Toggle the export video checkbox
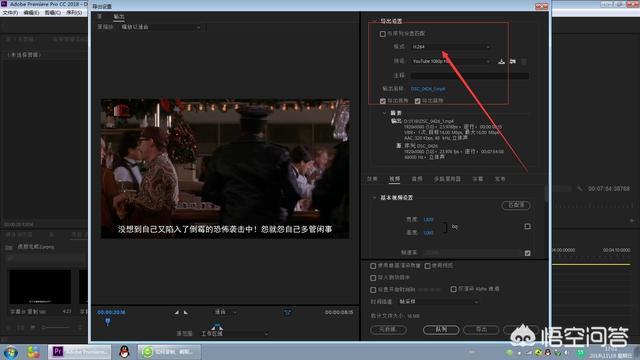The width and height of the screenshot is (640, 360). (382, 101)
